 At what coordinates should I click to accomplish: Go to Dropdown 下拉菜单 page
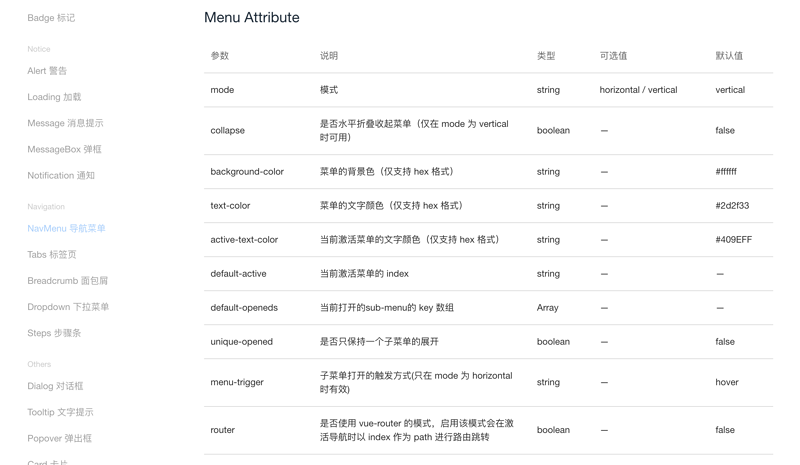[x=68, y=307]
